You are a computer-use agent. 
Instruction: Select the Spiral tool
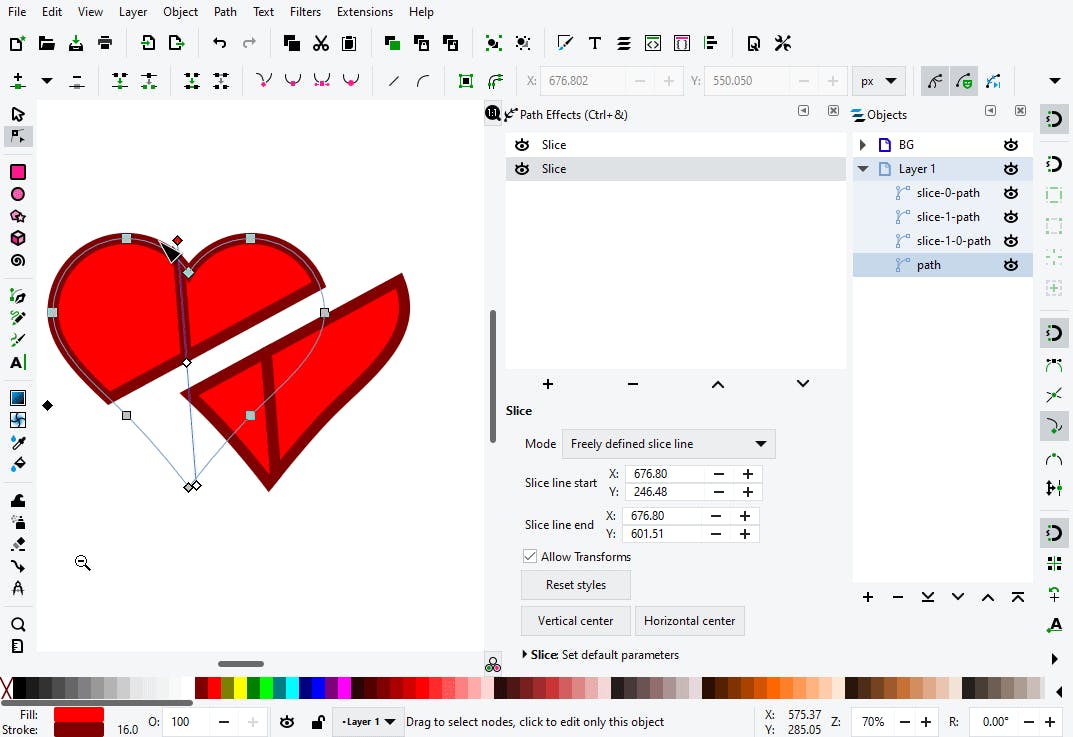pos(18,260)
